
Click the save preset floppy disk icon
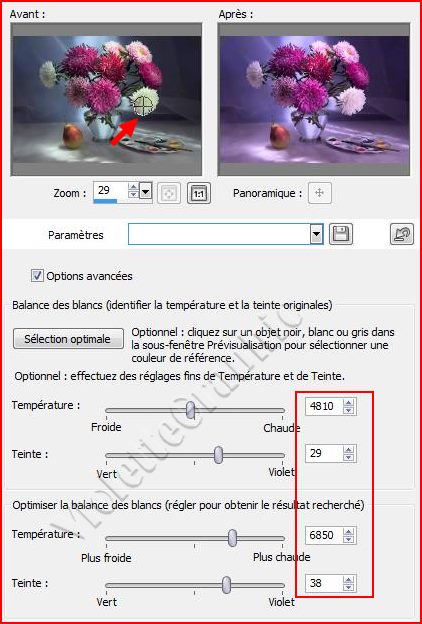pyautogui.click(x=341, y=234)
